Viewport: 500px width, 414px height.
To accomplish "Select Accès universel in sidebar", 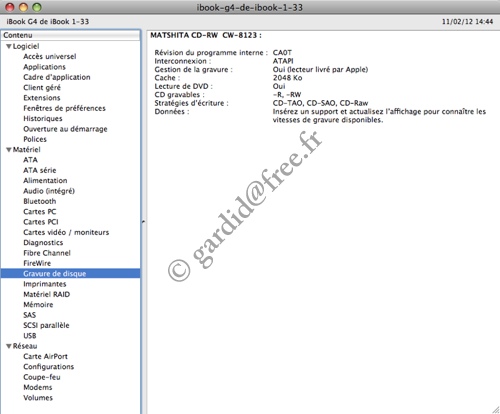I will pyautogui.click(x=50, y=56).
